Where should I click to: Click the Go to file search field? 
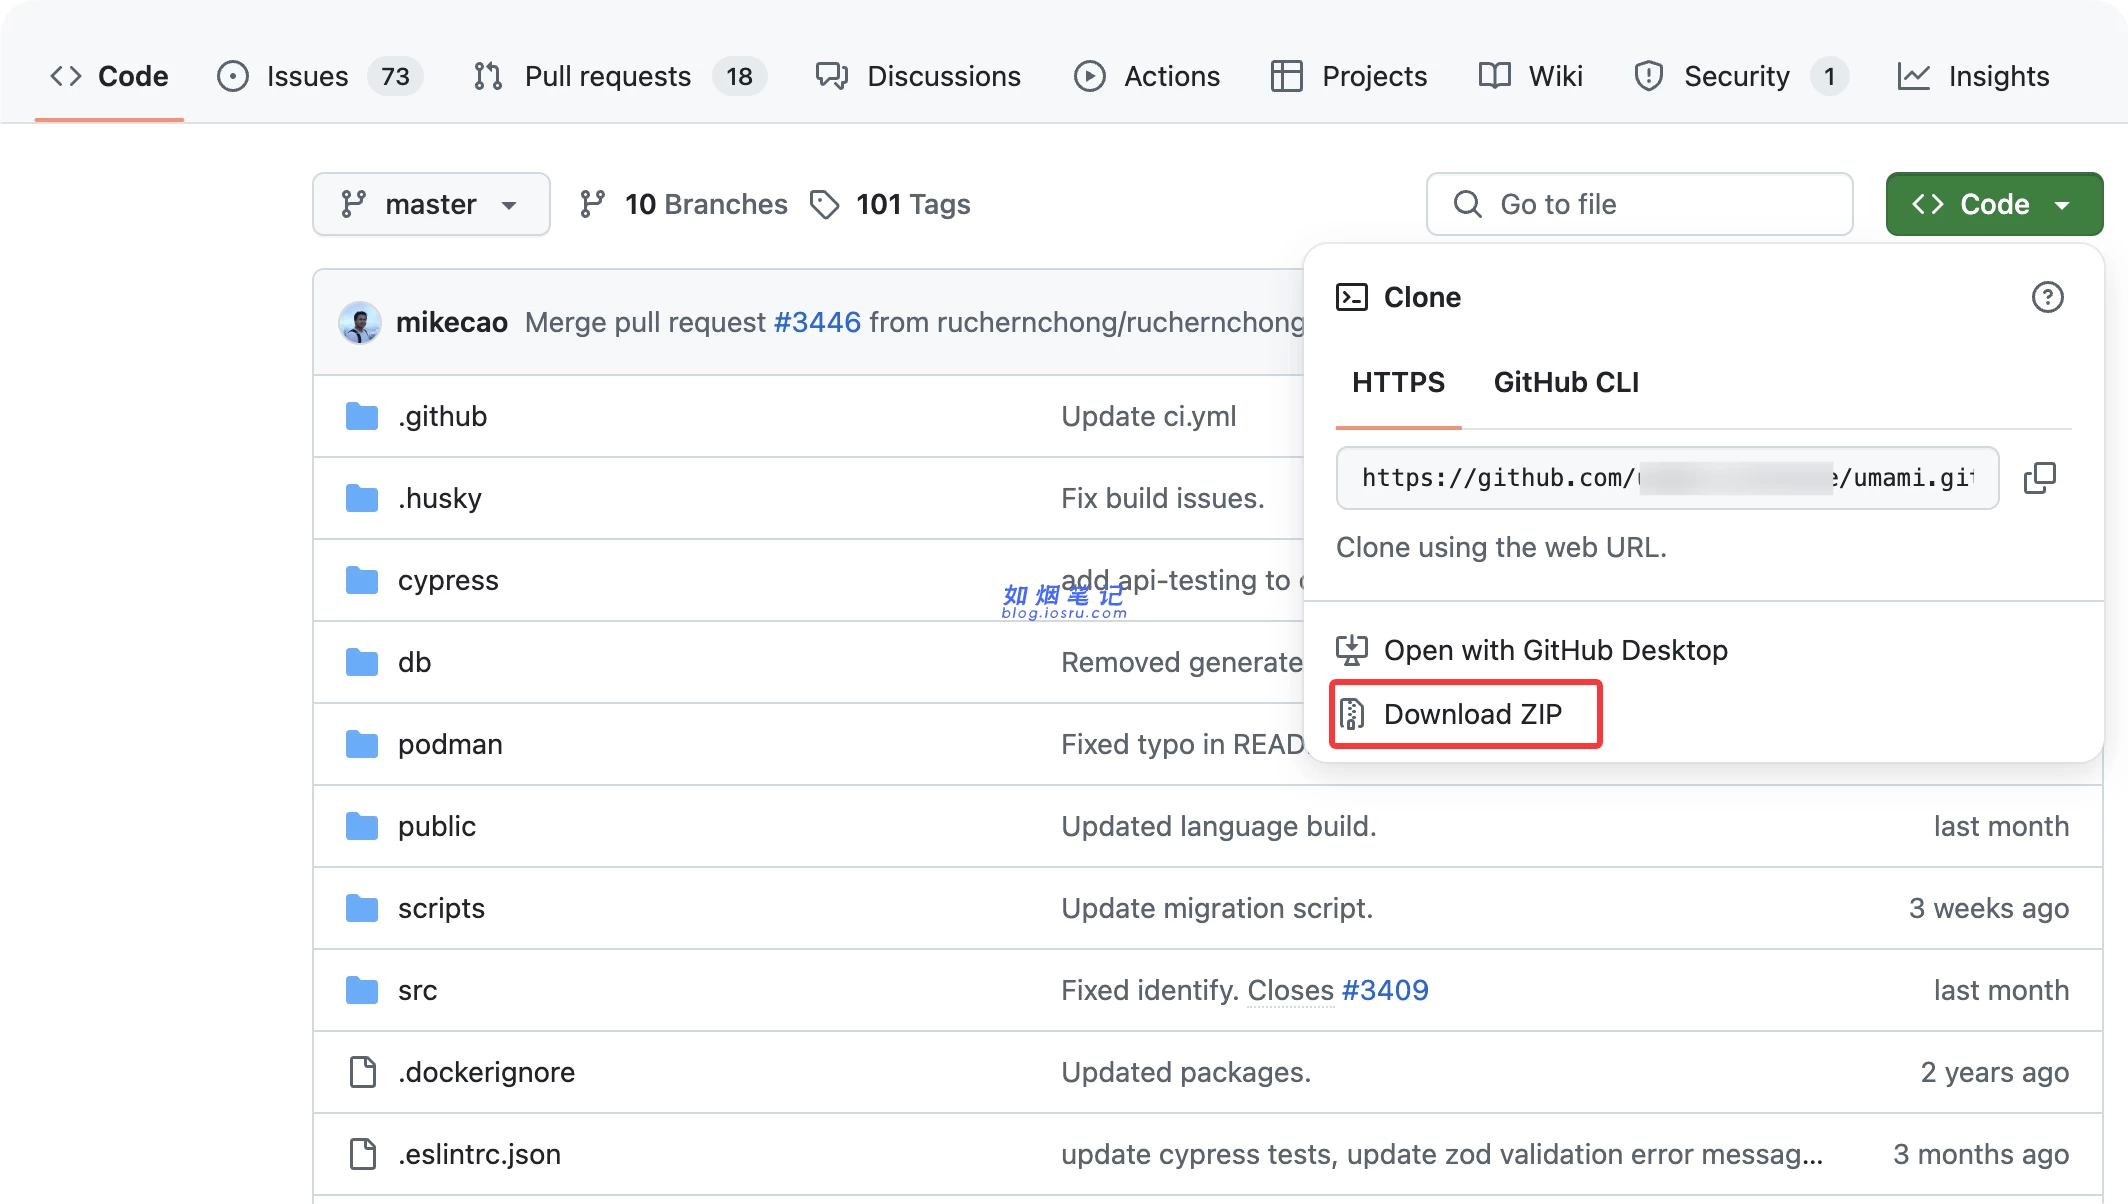coord(1640,204)
